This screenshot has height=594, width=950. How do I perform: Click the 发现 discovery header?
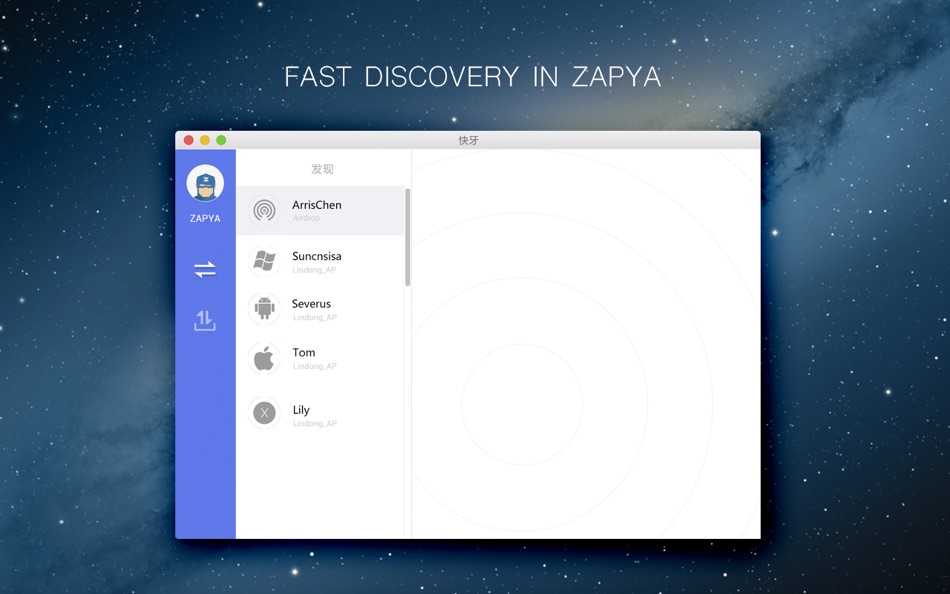[x=322, y=169]
